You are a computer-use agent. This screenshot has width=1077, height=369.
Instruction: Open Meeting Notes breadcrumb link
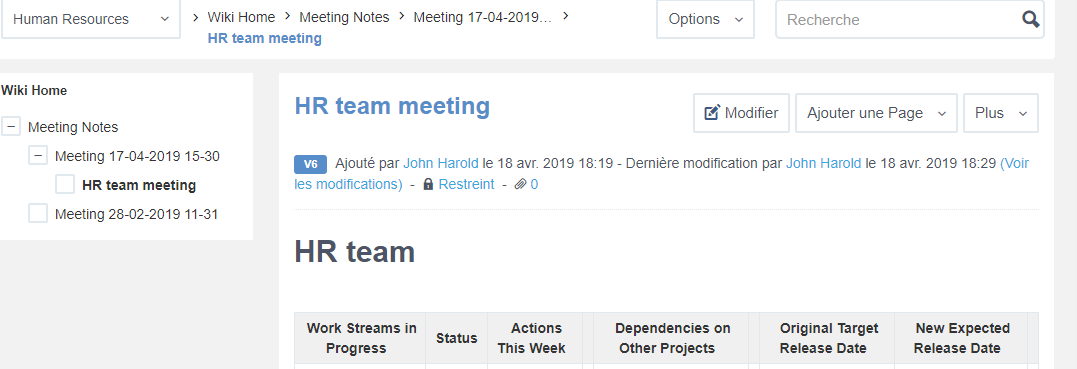click(344, 17)
